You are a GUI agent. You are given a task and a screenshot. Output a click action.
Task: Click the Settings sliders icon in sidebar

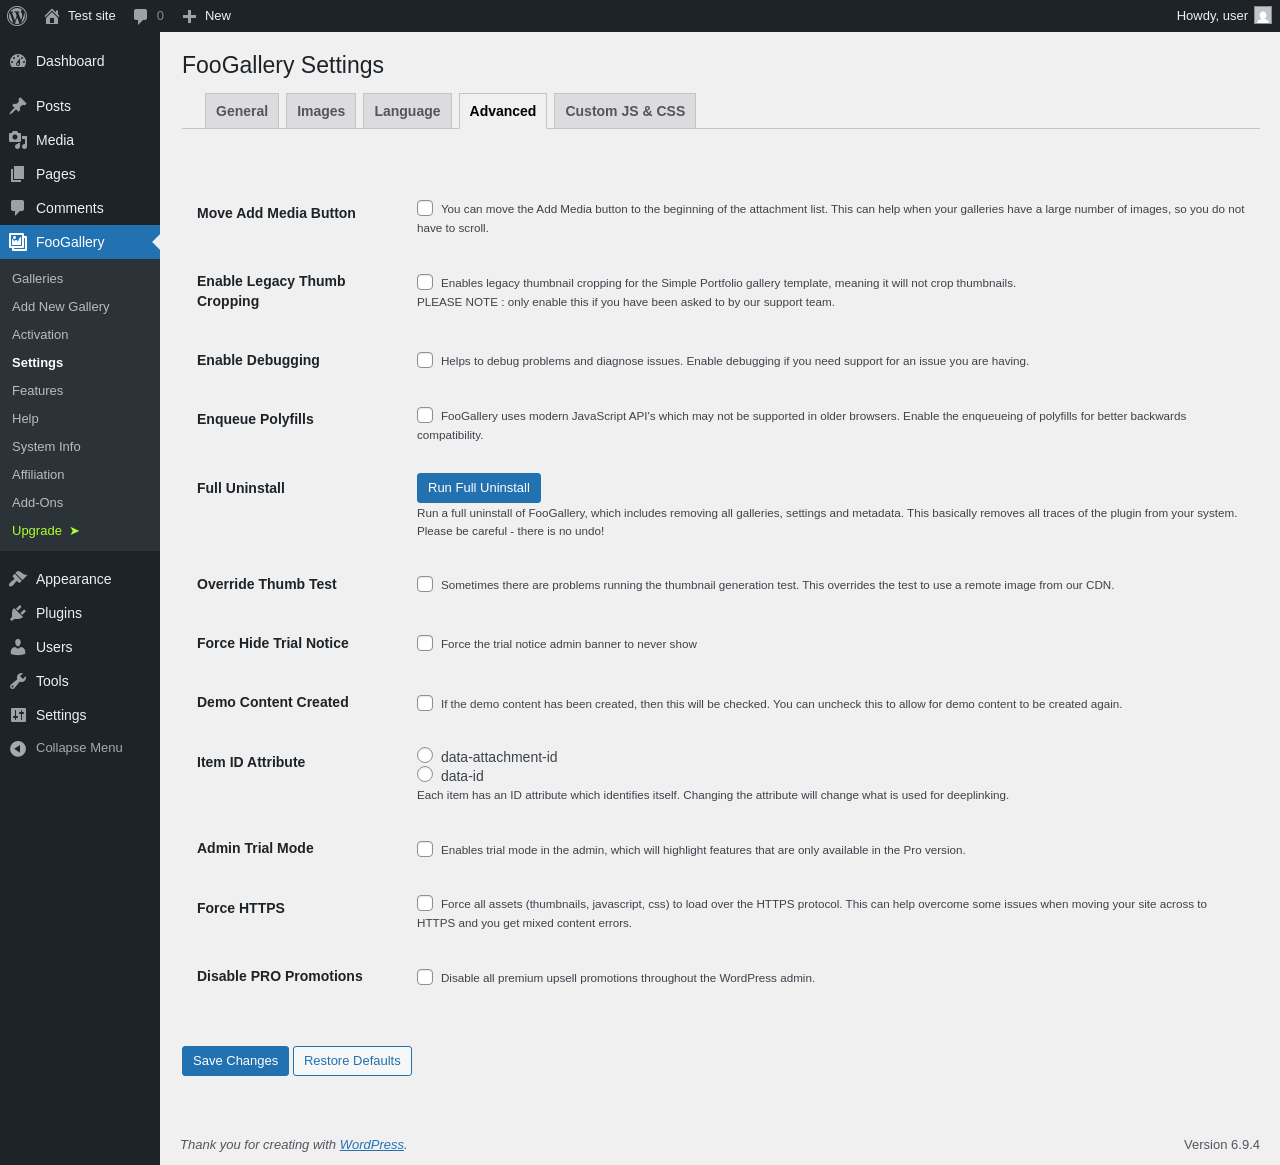click(18, 715)
